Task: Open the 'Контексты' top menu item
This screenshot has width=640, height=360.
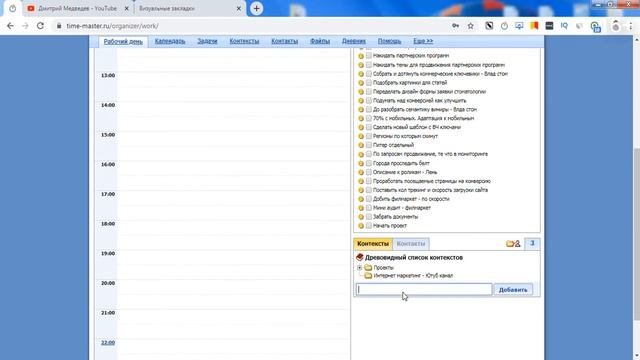Action: (x=244, y=41)
